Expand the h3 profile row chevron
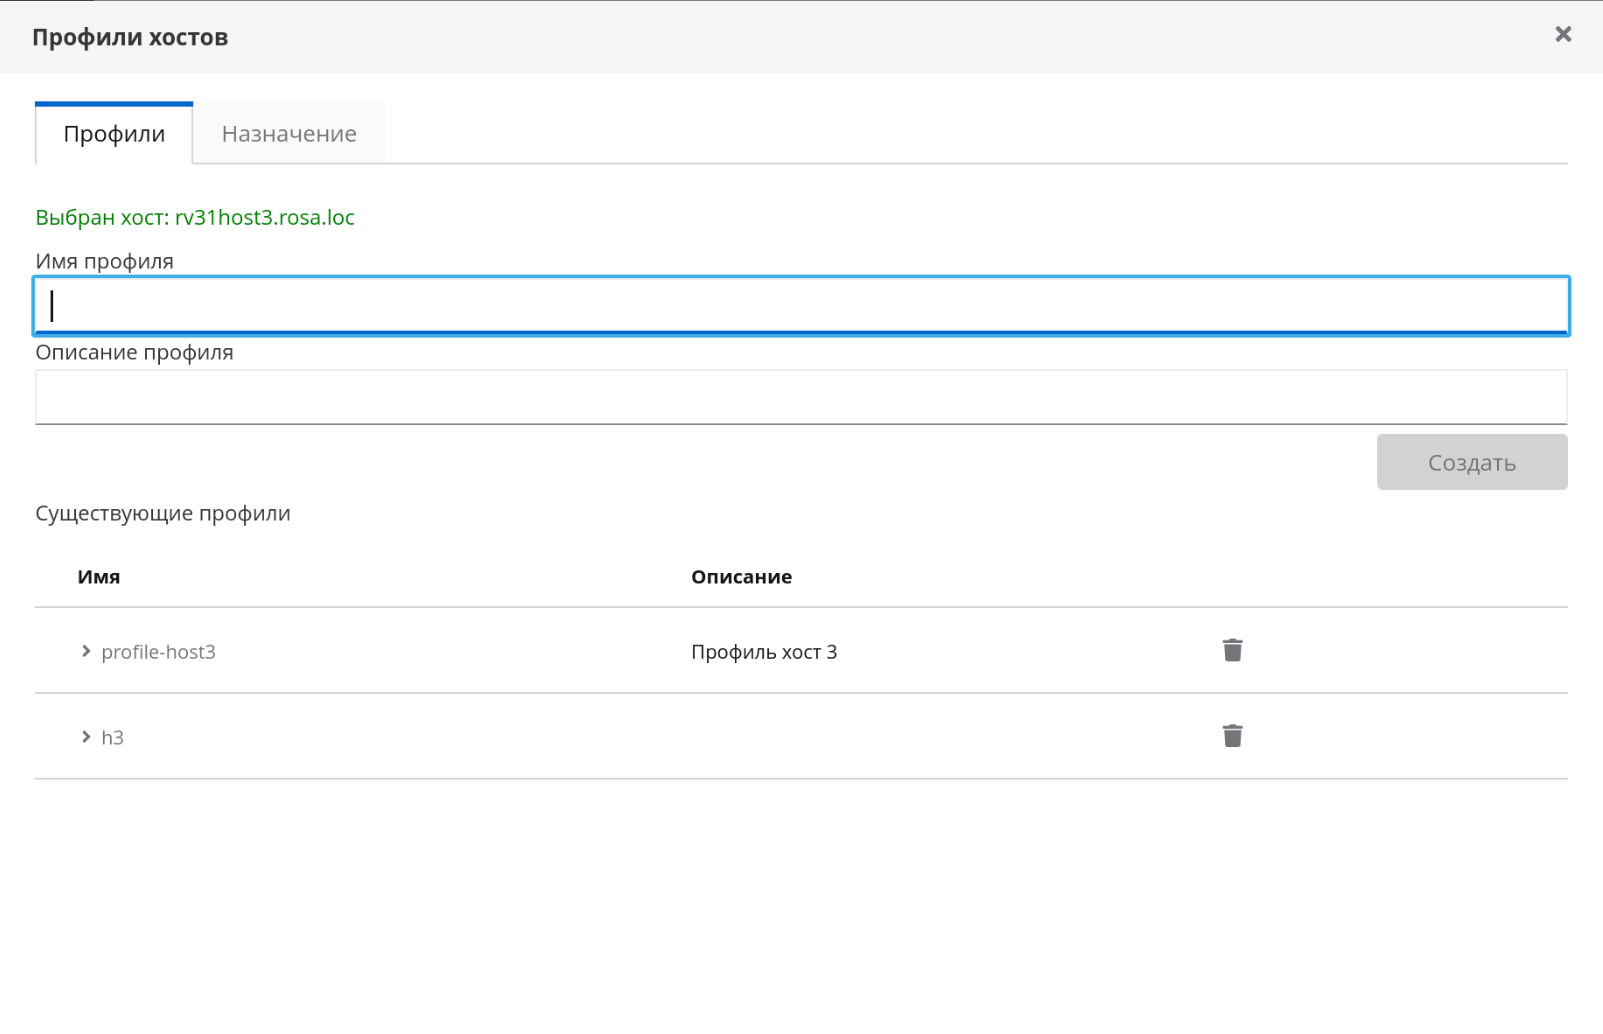 pos(86,737)
